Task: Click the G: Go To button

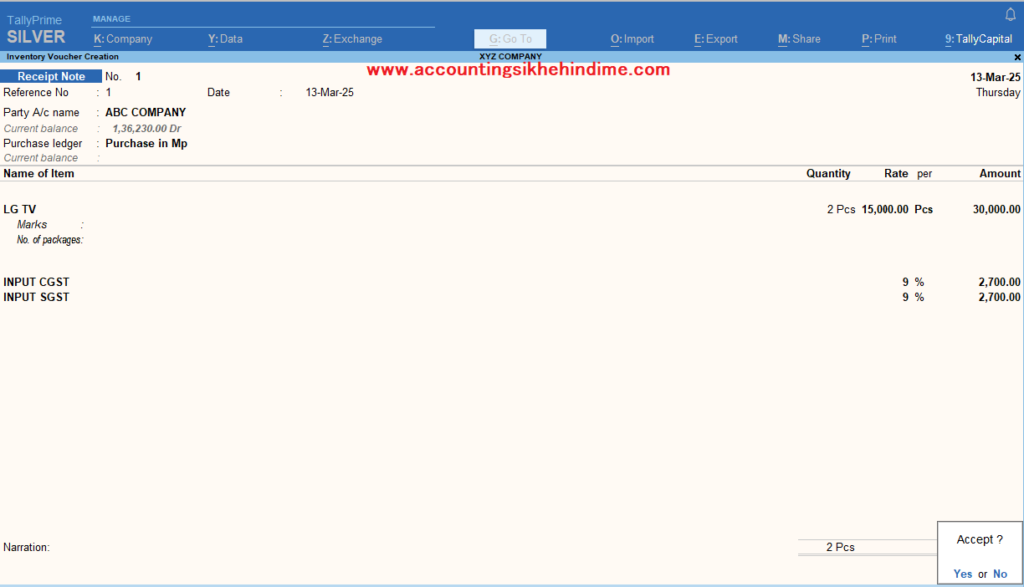Action: (510, 39)
